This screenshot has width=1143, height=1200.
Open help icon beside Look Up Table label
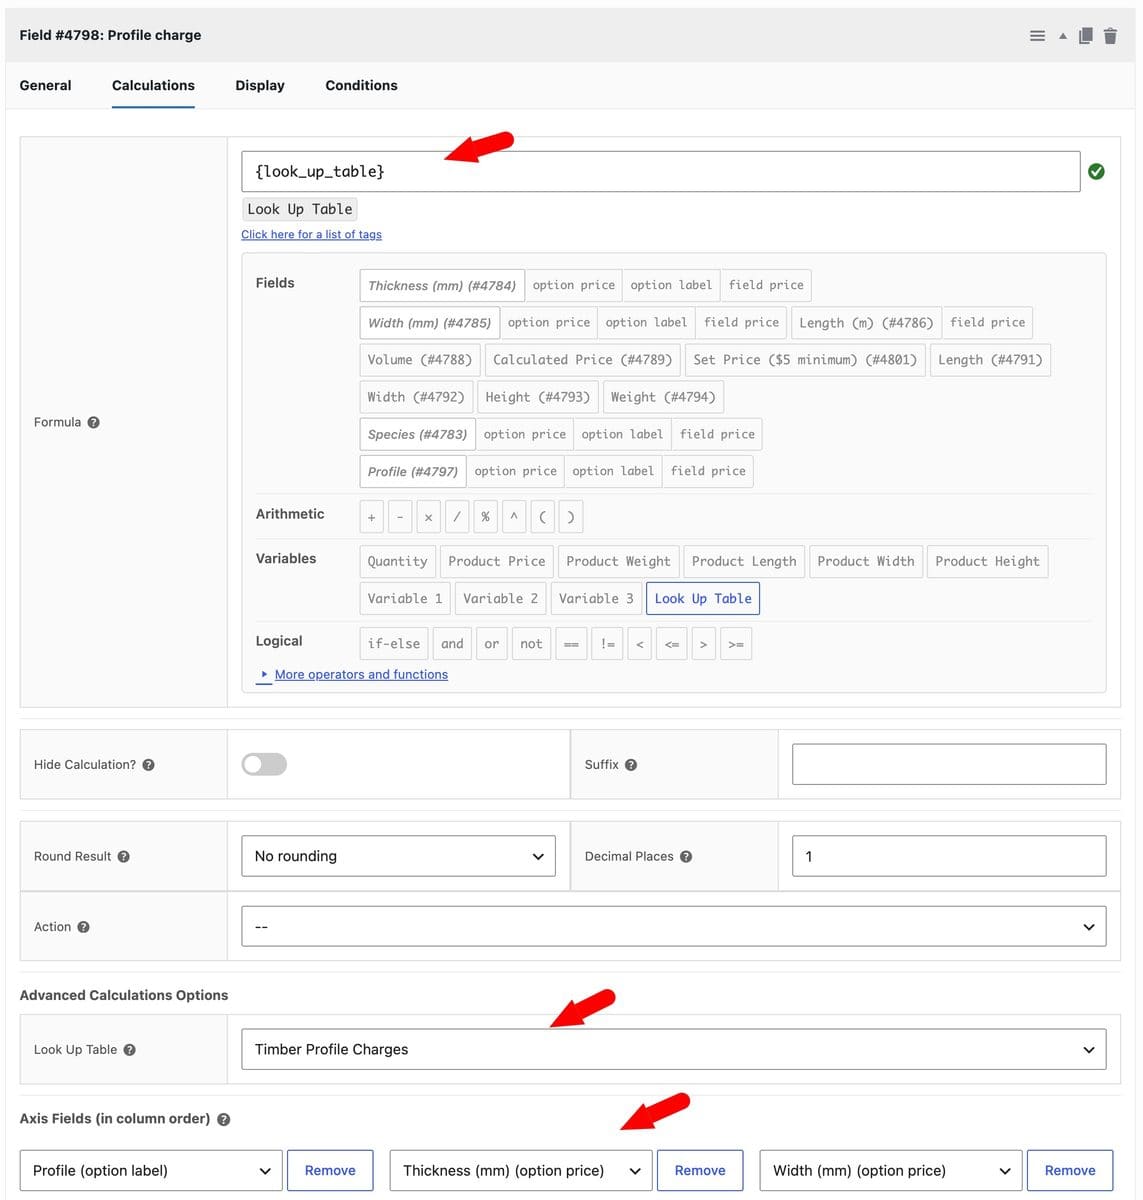pos(130,1050)
